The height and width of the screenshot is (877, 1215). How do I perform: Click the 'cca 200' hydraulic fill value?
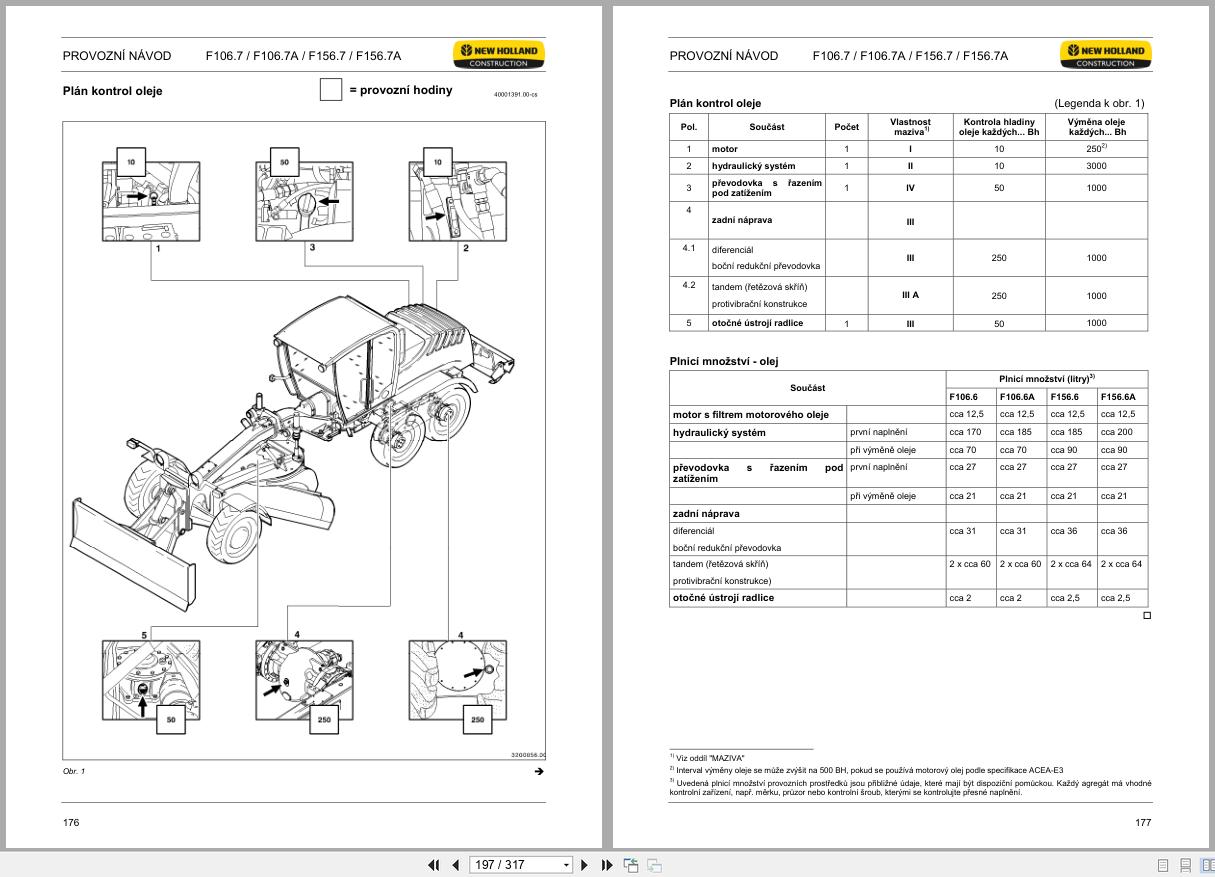tap(1116, 432)
